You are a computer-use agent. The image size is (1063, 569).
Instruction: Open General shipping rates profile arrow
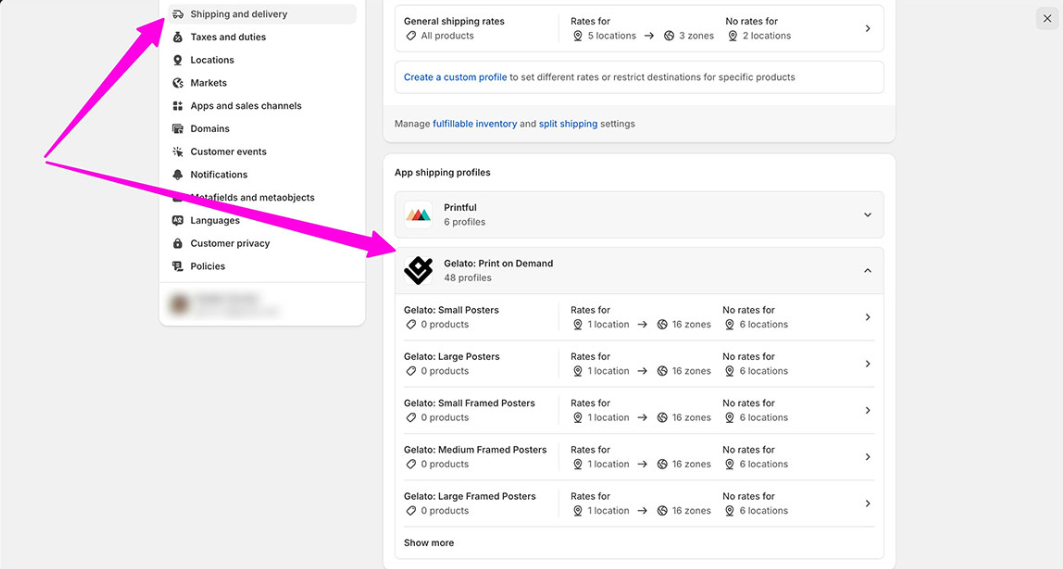(867, 29)
